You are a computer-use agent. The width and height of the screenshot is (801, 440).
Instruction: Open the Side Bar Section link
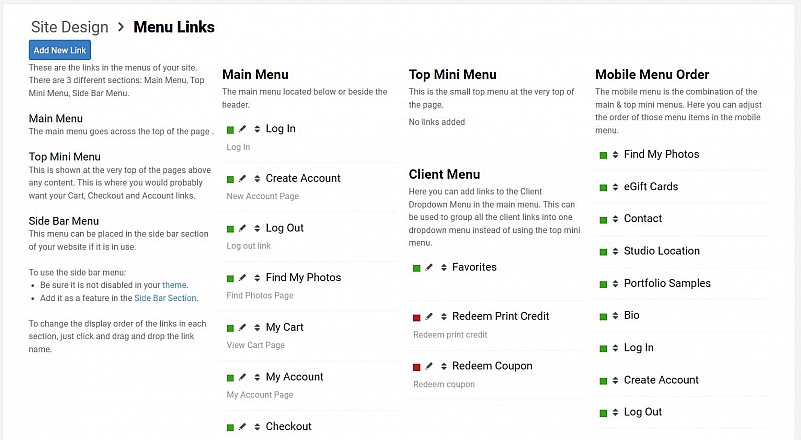[165, 298]
